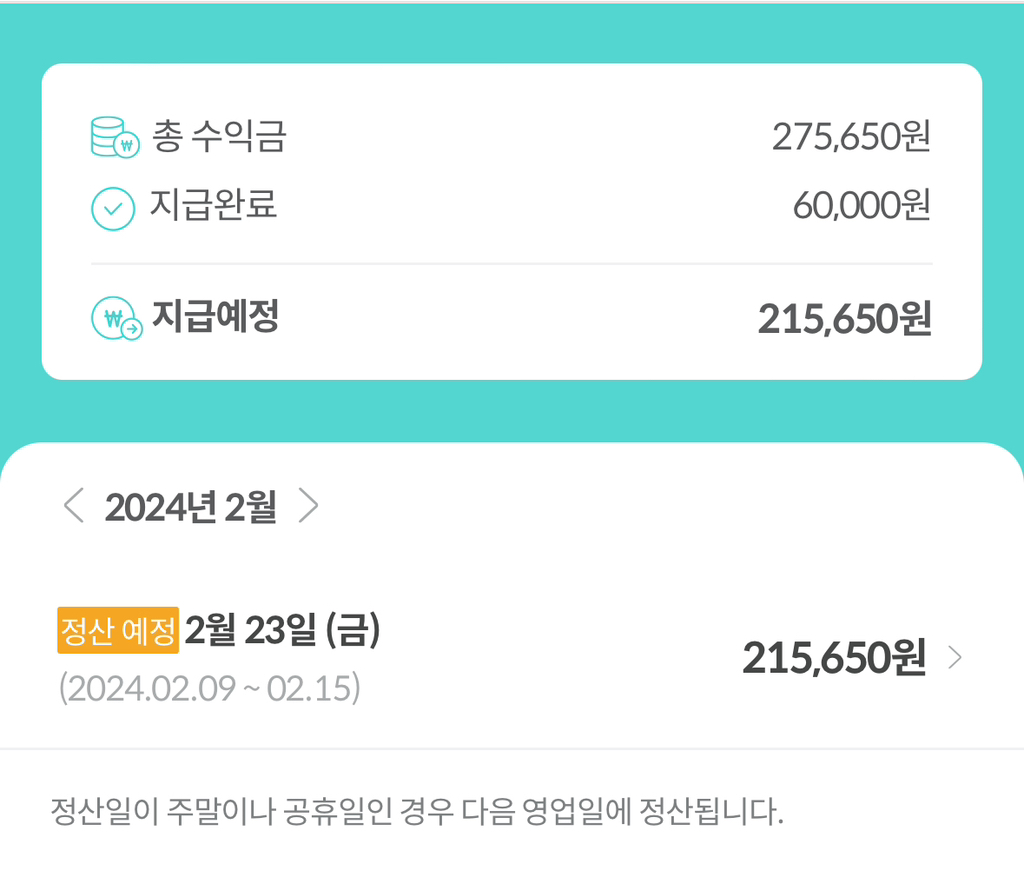
Task: Click the divider line above 지급예정
Action: [x=511, y=264]
